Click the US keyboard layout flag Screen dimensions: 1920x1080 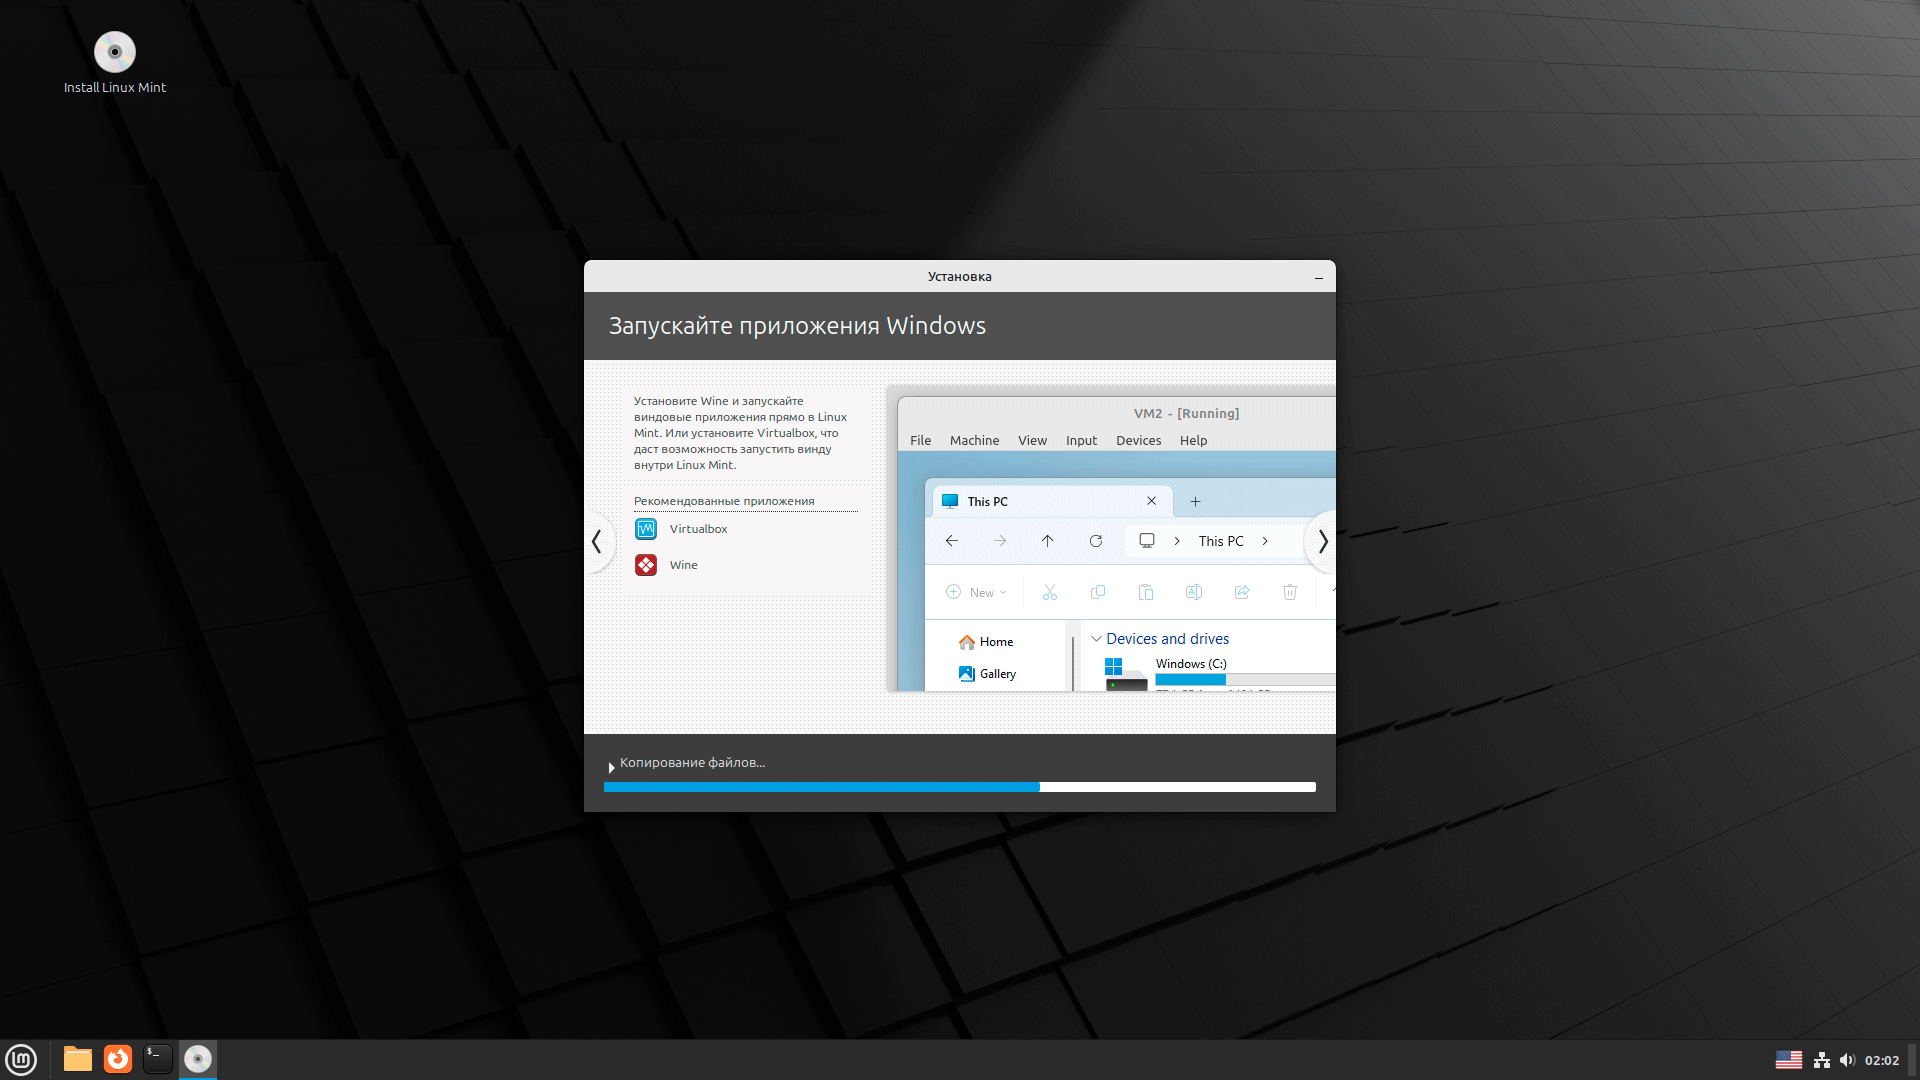(1789, 1060)
